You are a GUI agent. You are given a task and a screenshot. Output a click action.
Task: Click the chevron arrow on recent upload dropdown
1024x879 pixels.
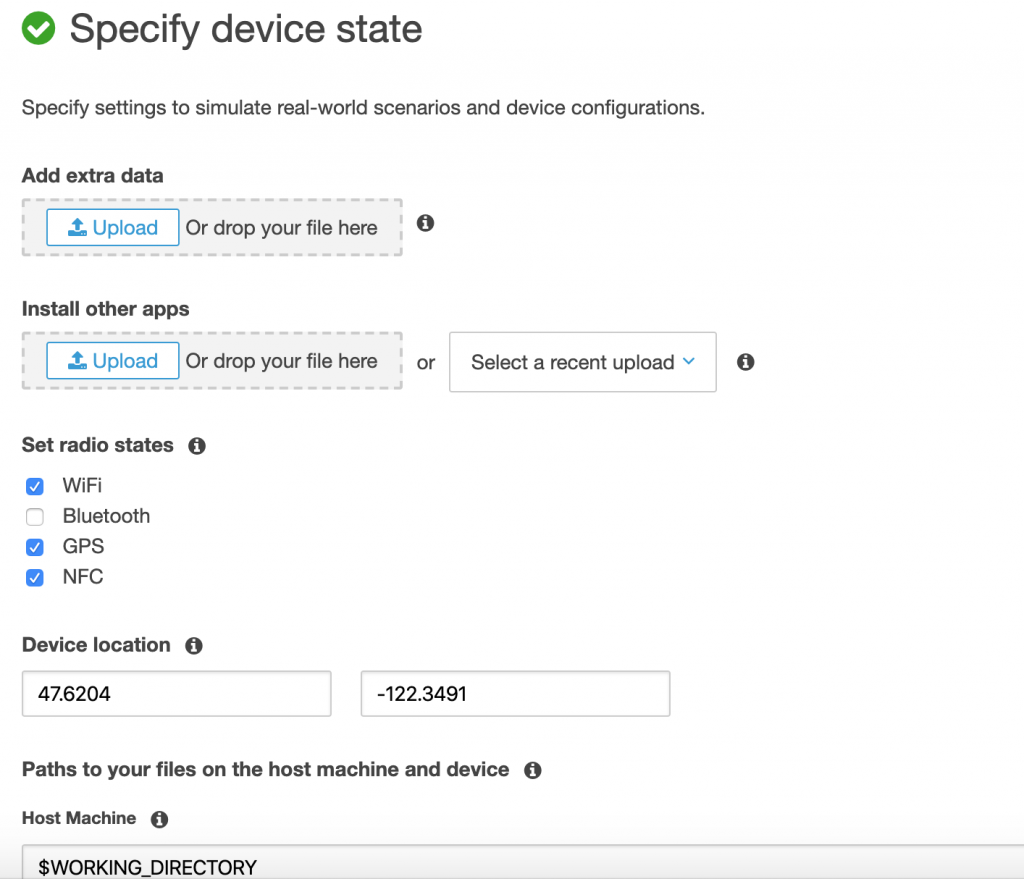tap(688, 362)
